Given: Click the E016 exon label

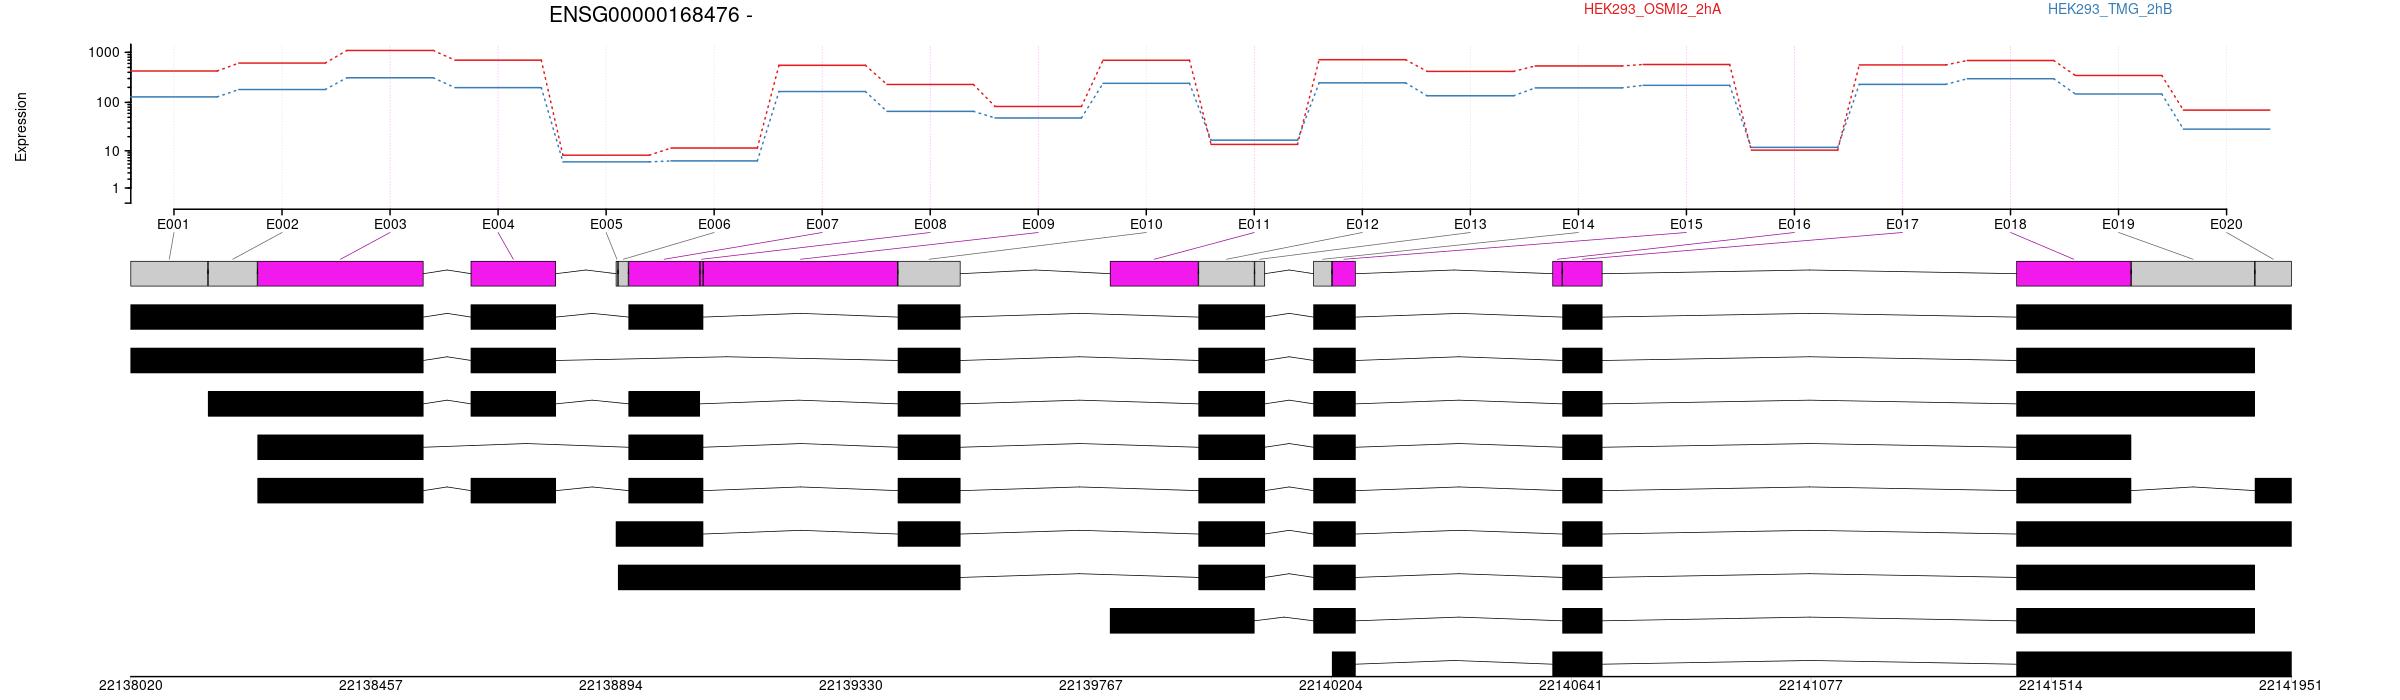Looking at the screenshot, I should [x=1794, y=225].
